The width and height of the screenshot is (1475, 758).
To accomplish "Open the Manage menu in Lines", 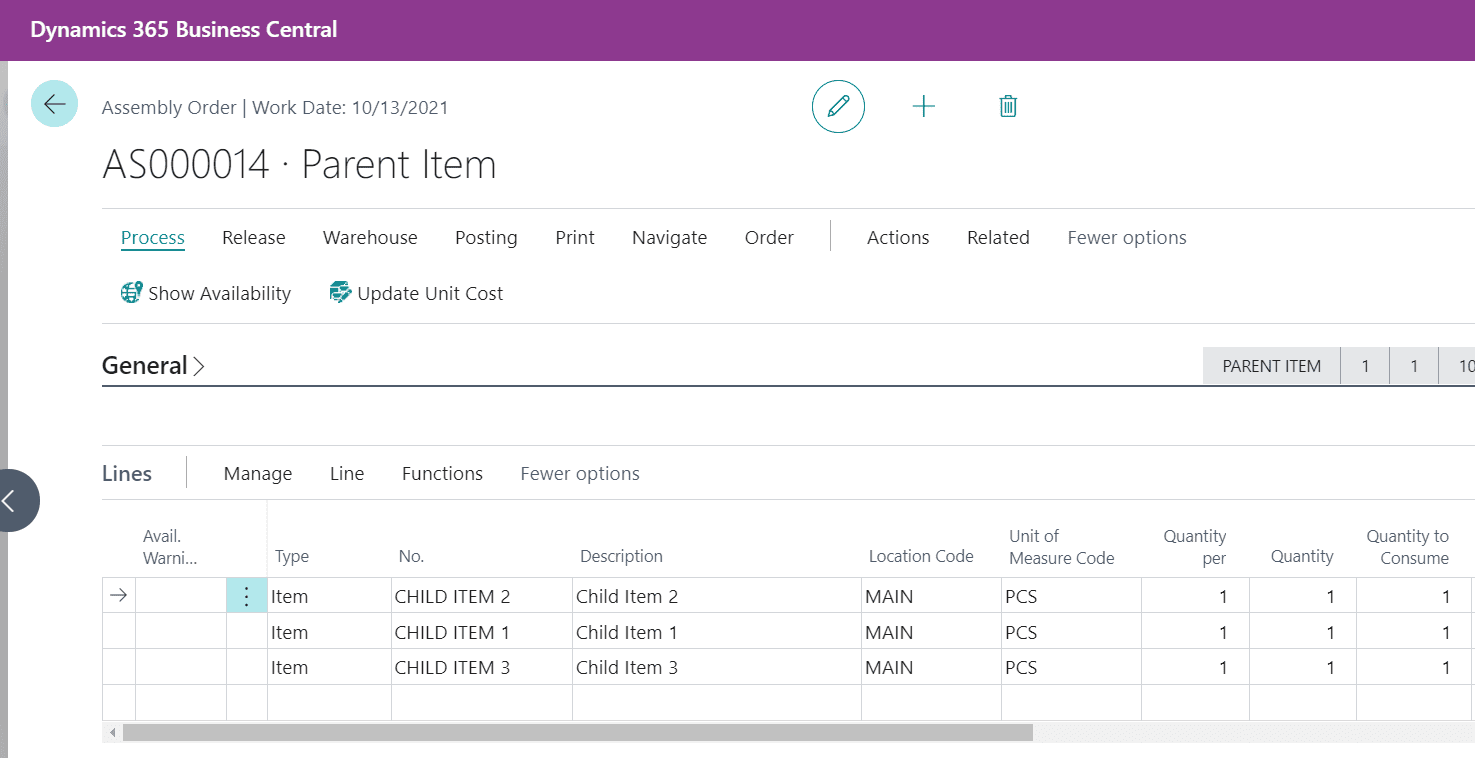I will tap(258, 474).
